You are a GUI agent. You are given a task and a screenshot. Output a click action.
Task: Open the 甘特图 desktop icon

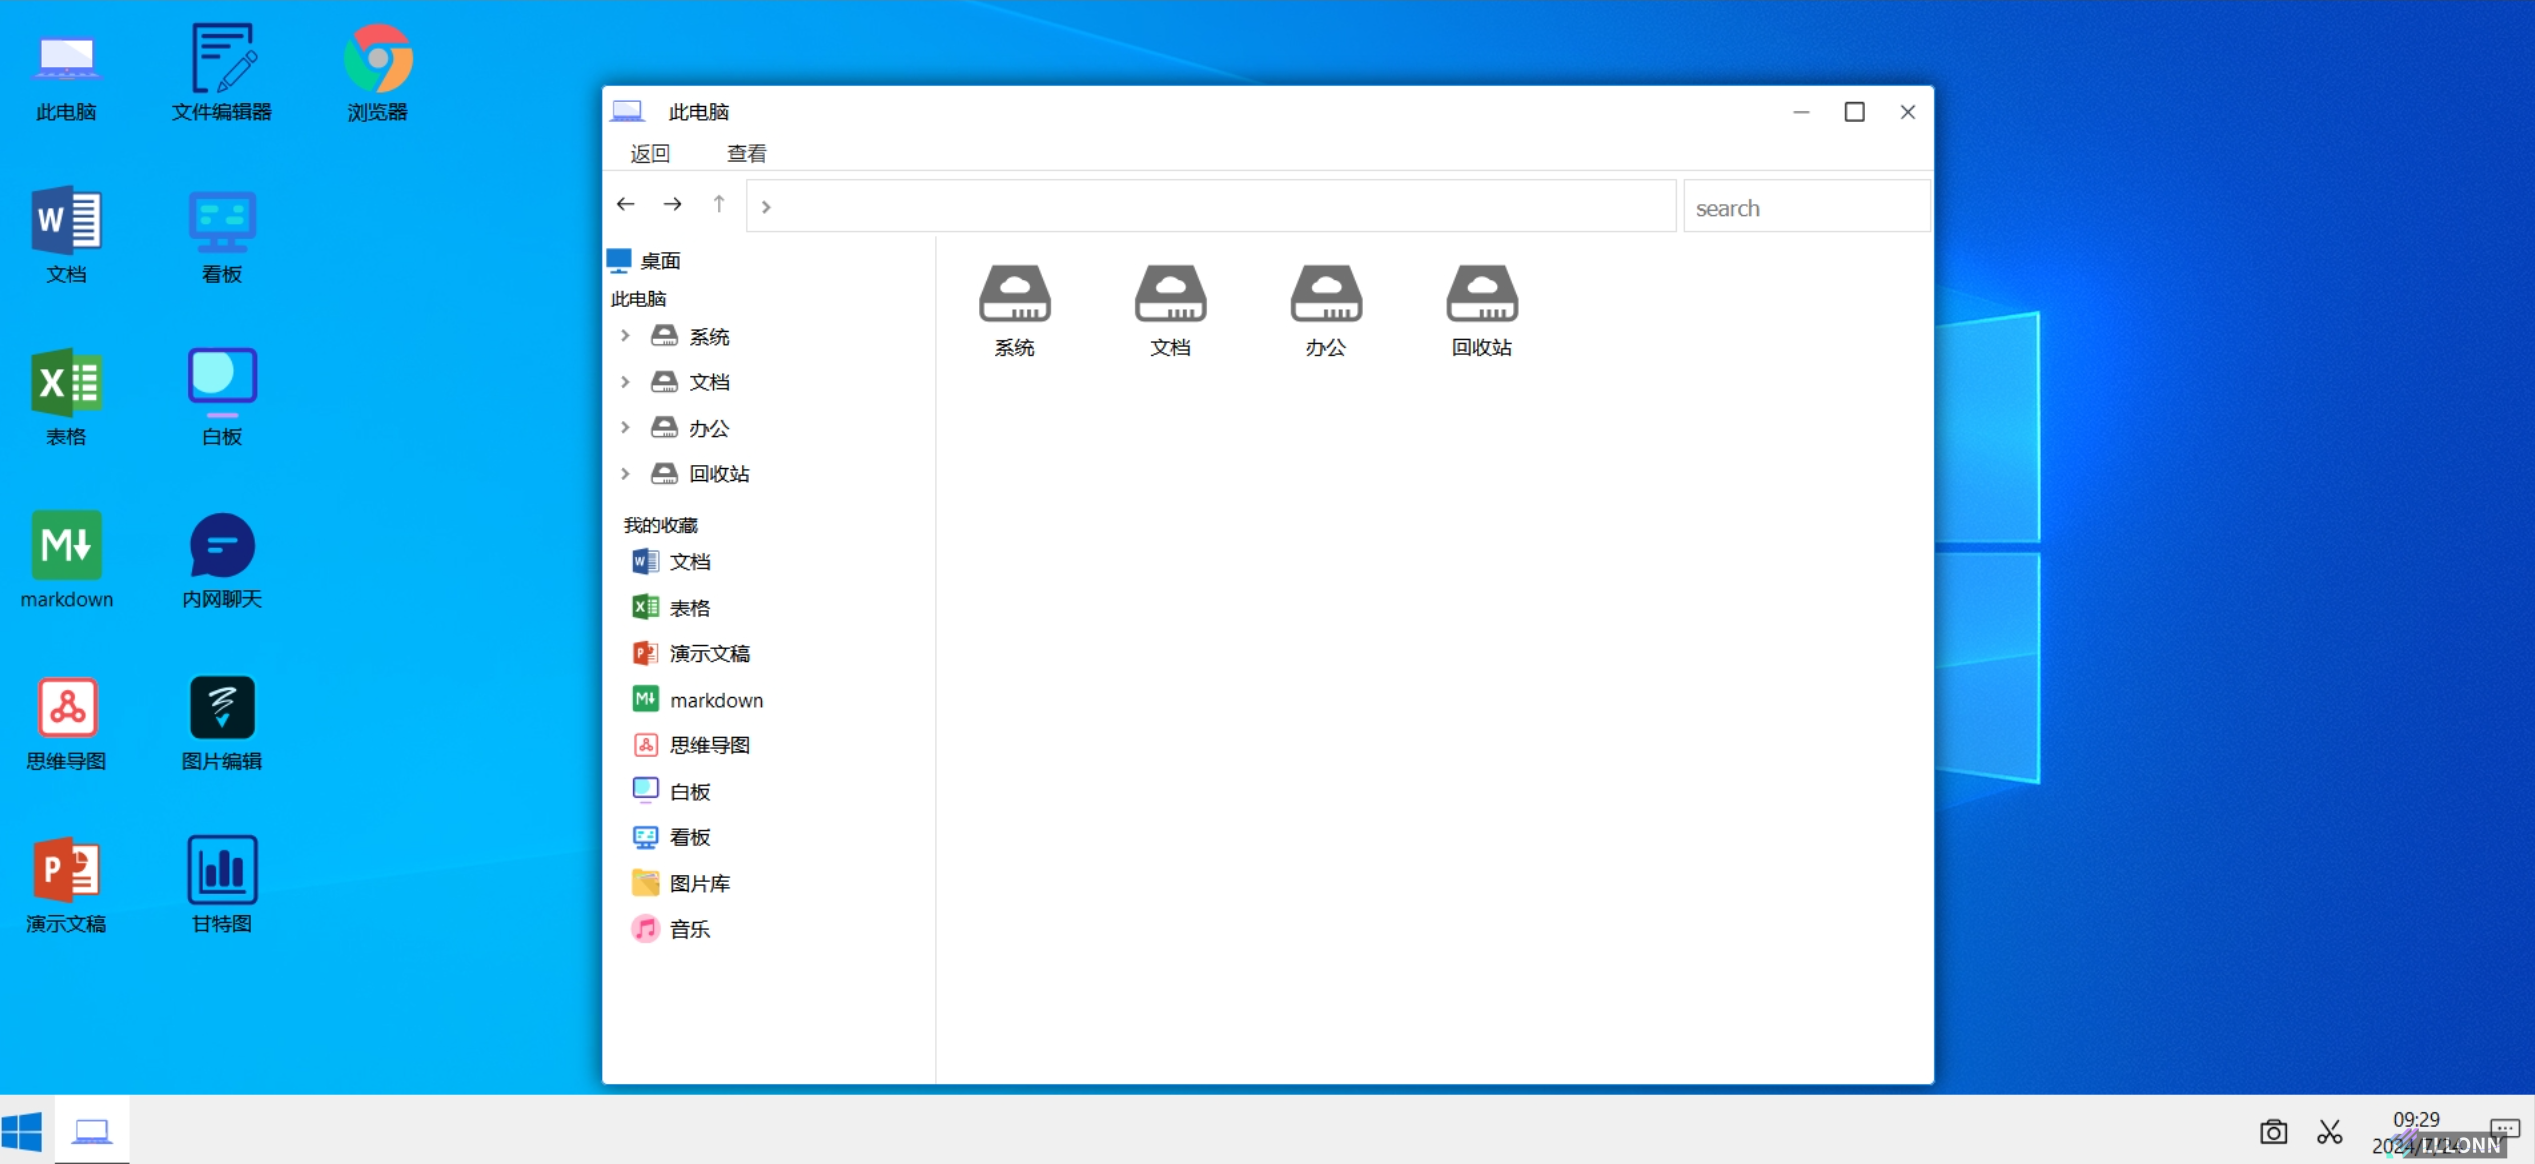tap(222, 885)
